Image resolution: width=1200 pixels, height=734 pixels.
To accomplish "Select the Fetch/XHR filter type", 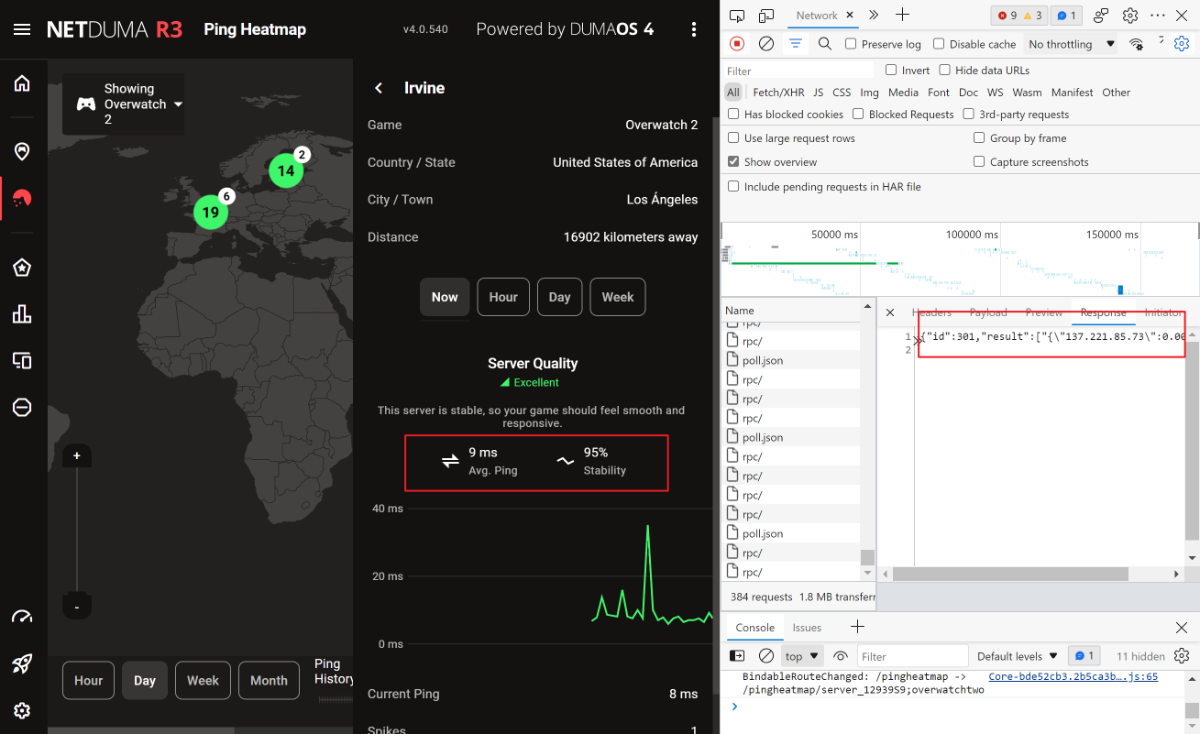I will click(x=778, y=92).
